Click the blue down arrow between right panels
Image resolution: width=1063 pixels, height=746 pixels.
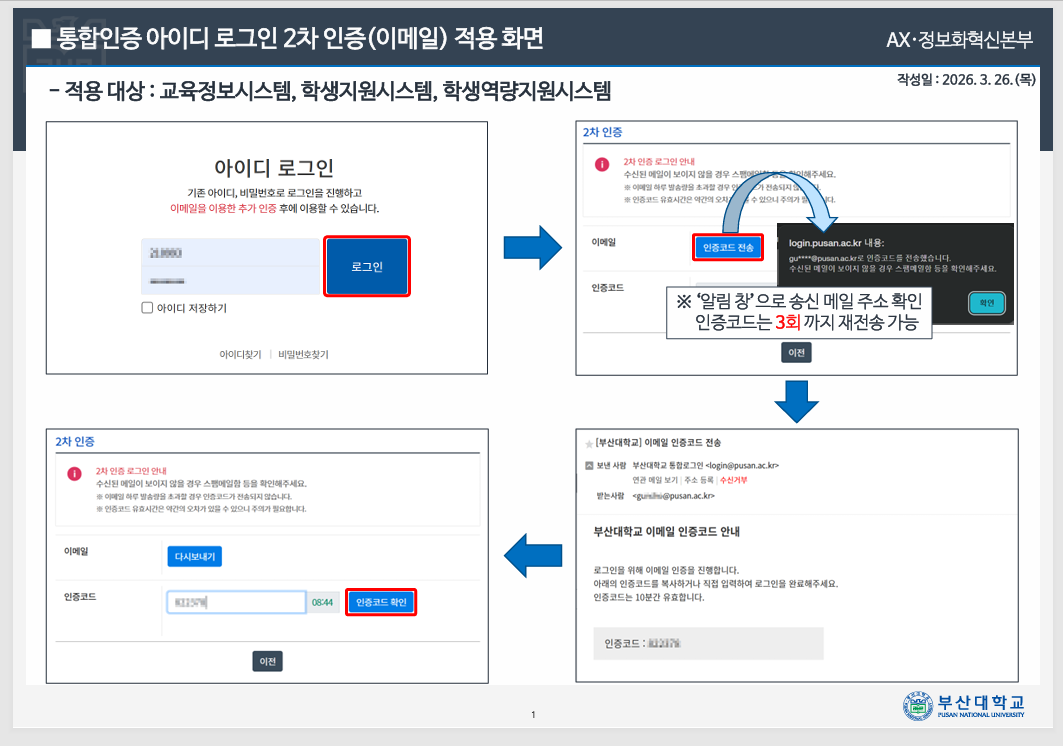[x=797, y=401]
